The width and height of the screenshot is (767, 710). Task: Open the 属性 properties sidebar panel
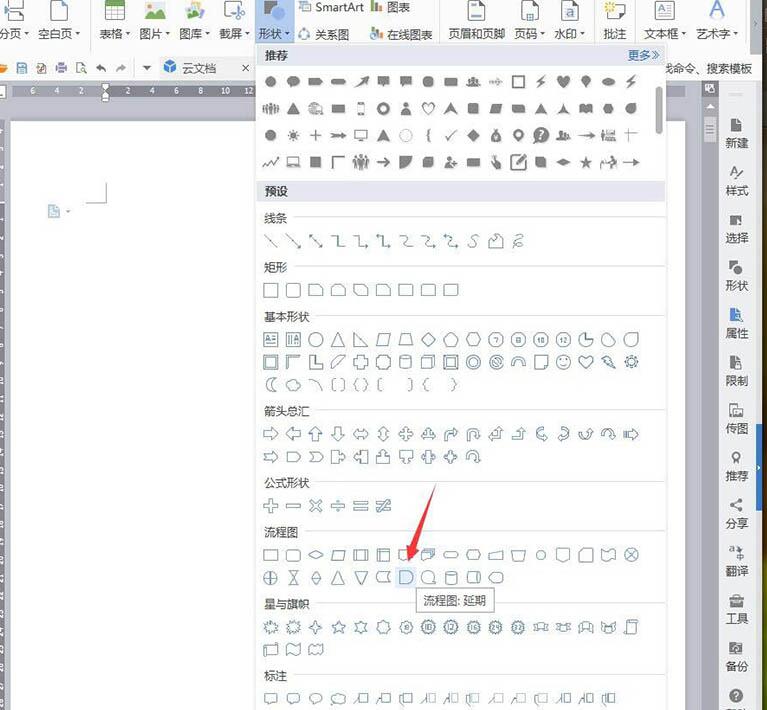point(737,323)
